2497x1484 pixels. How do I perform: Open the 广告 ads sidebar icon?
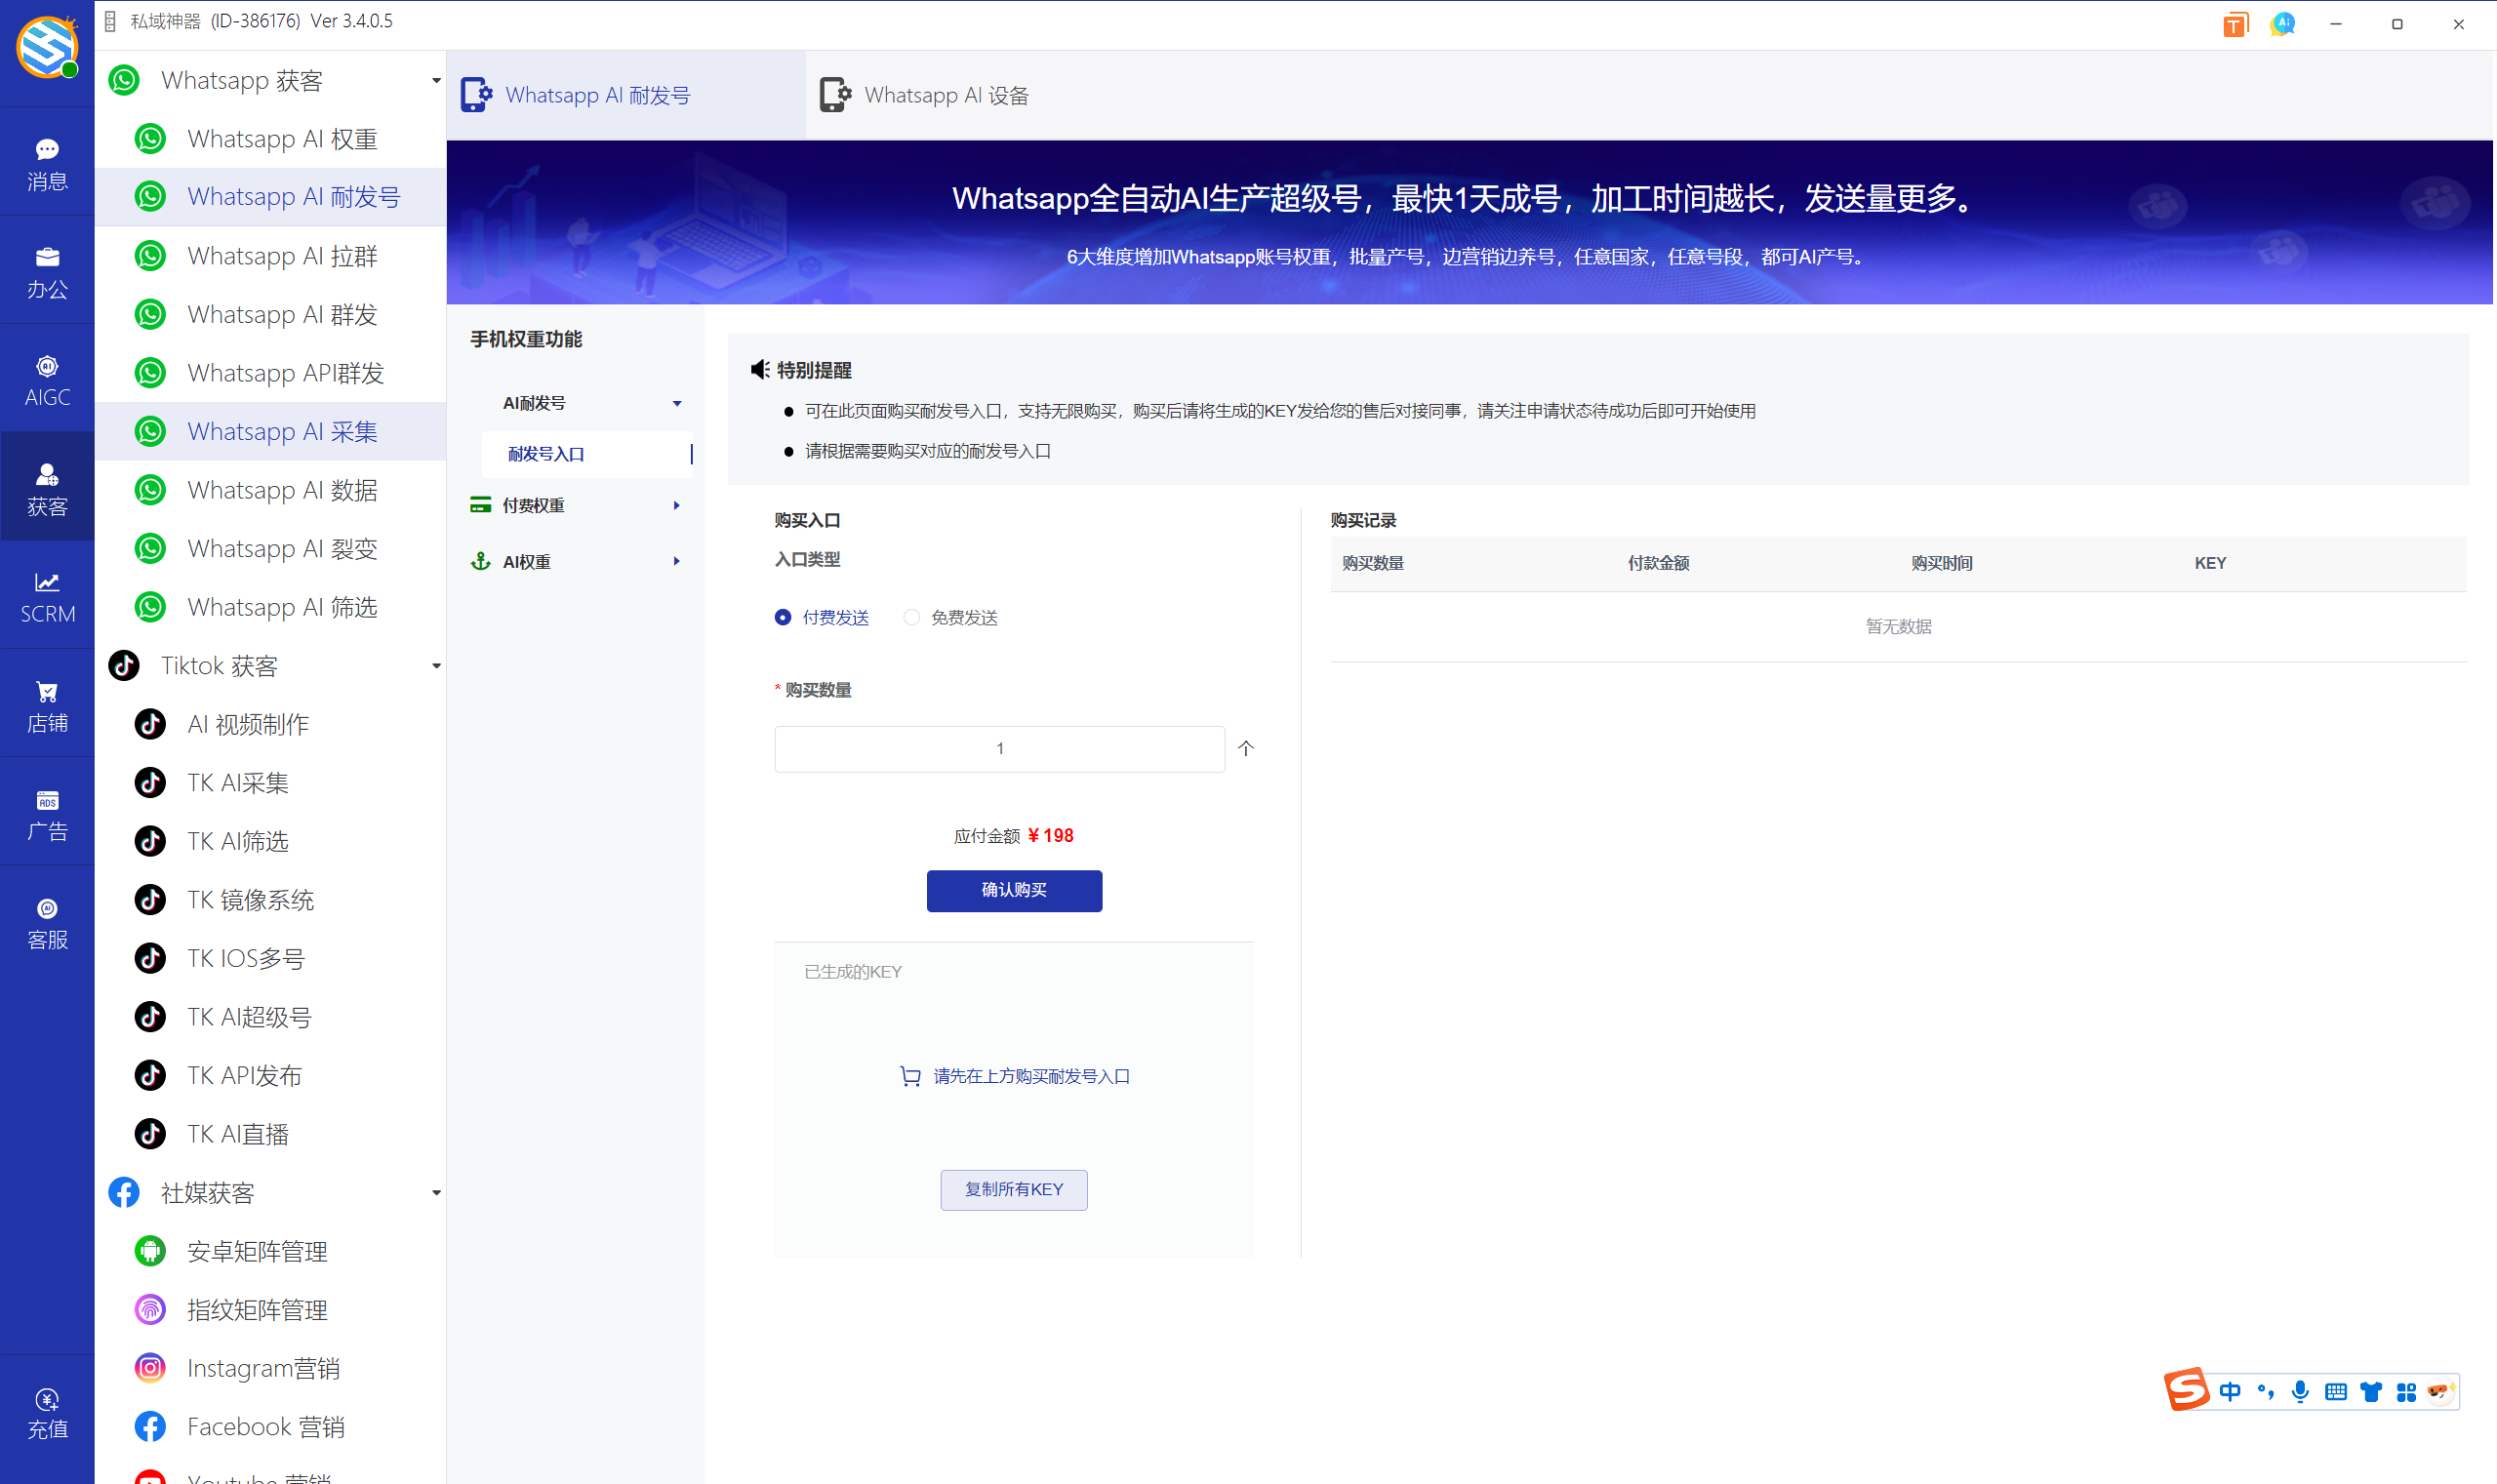point(47,814)
